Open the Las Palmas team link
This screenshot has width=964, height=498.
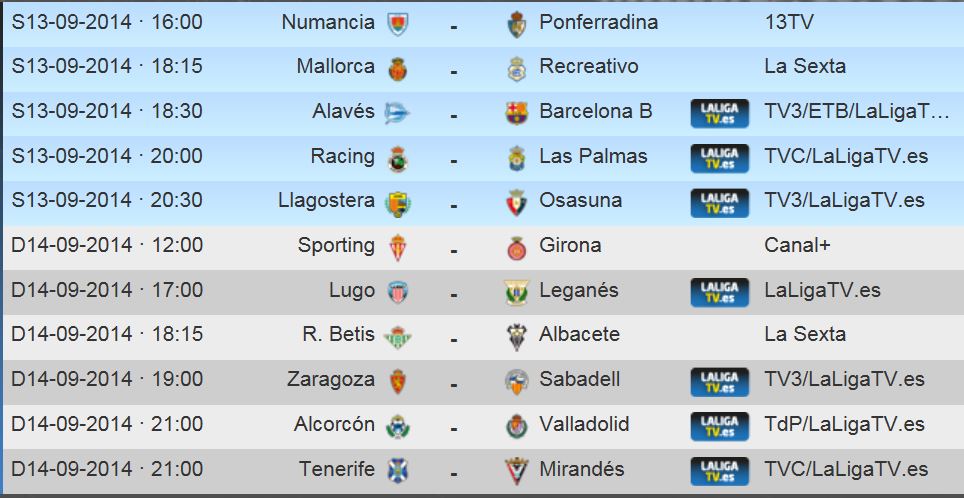(x=593, y=156)
